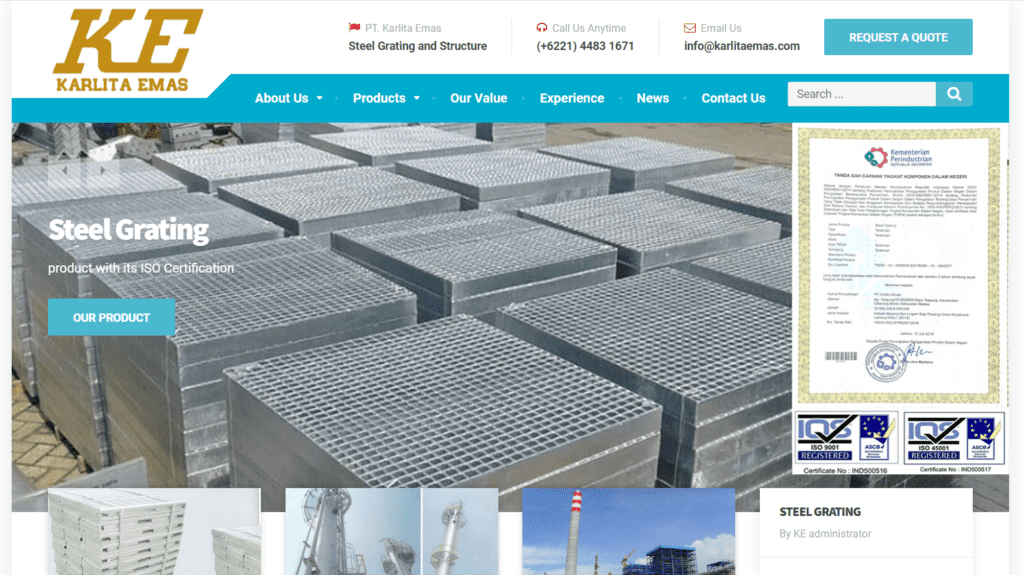Image resolution: width=1024 pixels, height=575 pixels.
Task: Click the By KE administrator author line
Action: click(x=825, y=534)
